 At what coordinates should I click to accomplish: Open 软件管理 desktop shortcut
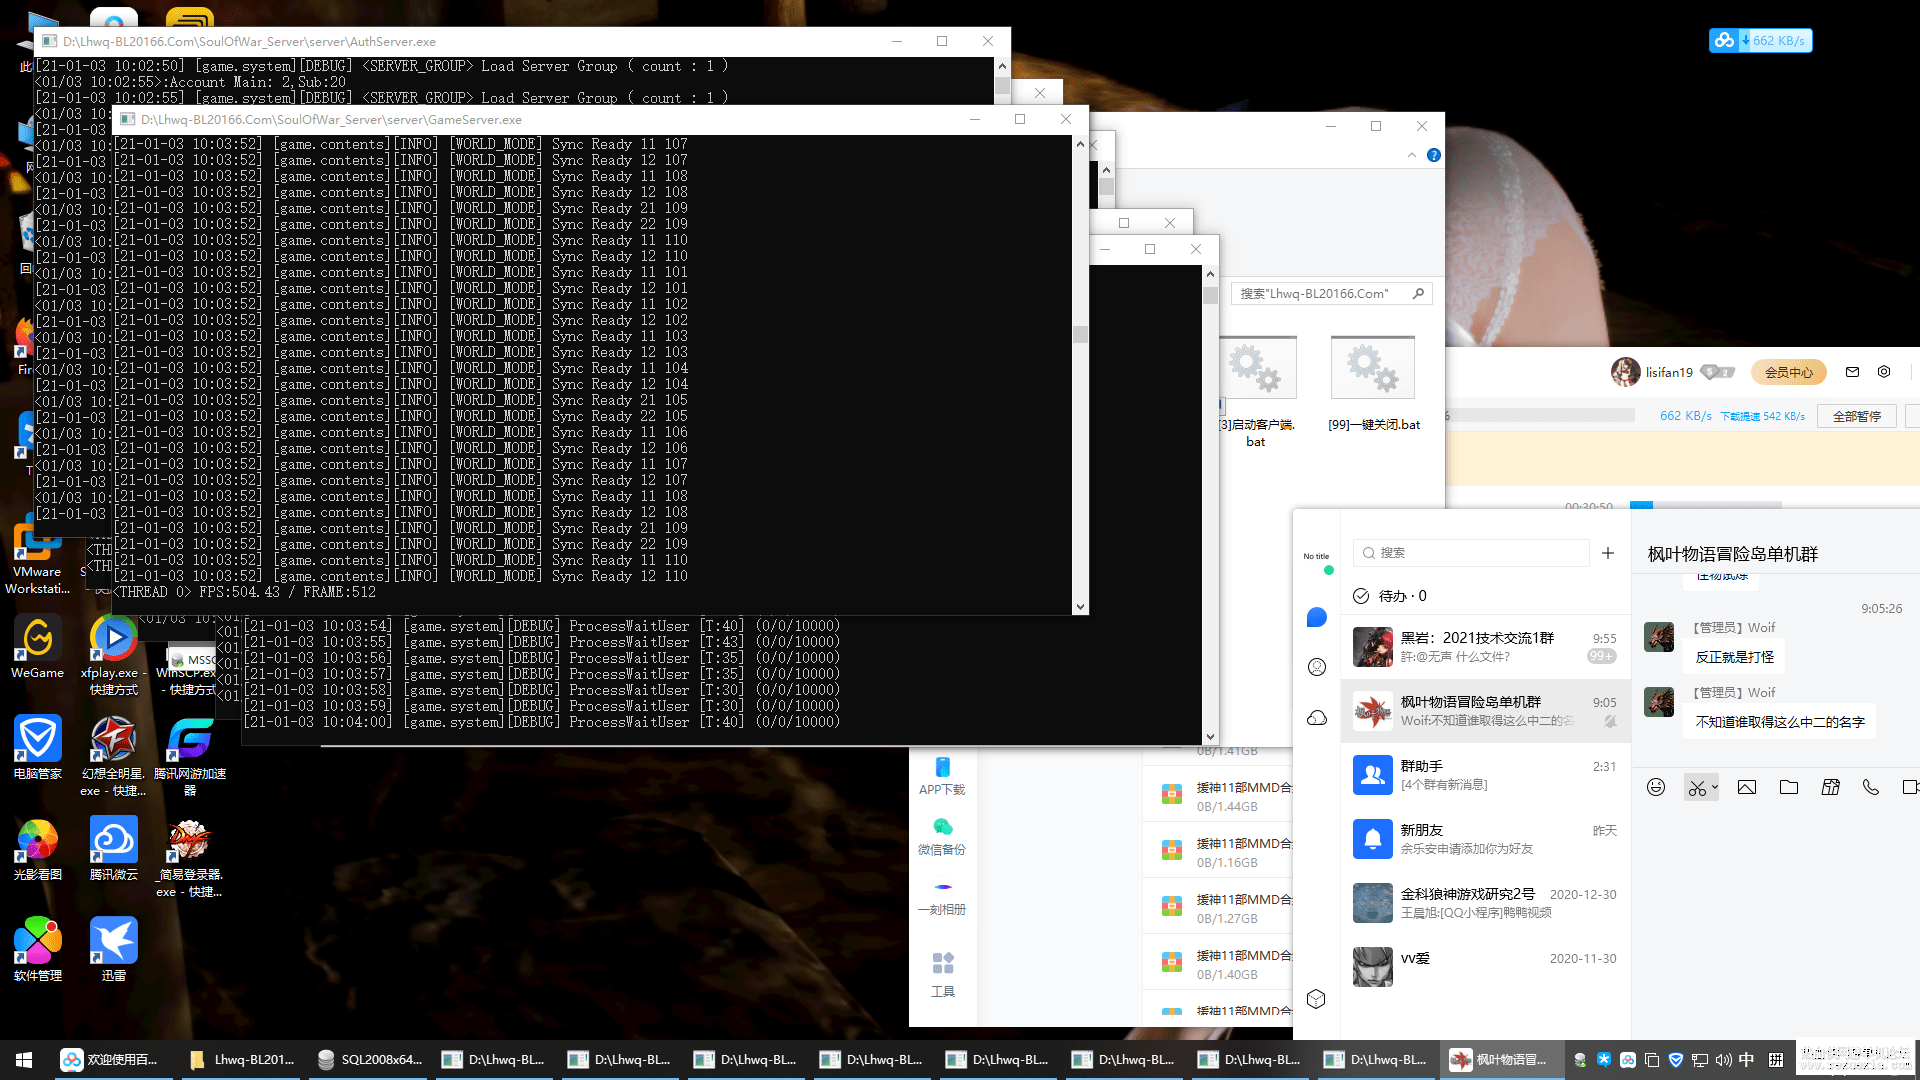[x=38, y=949]
